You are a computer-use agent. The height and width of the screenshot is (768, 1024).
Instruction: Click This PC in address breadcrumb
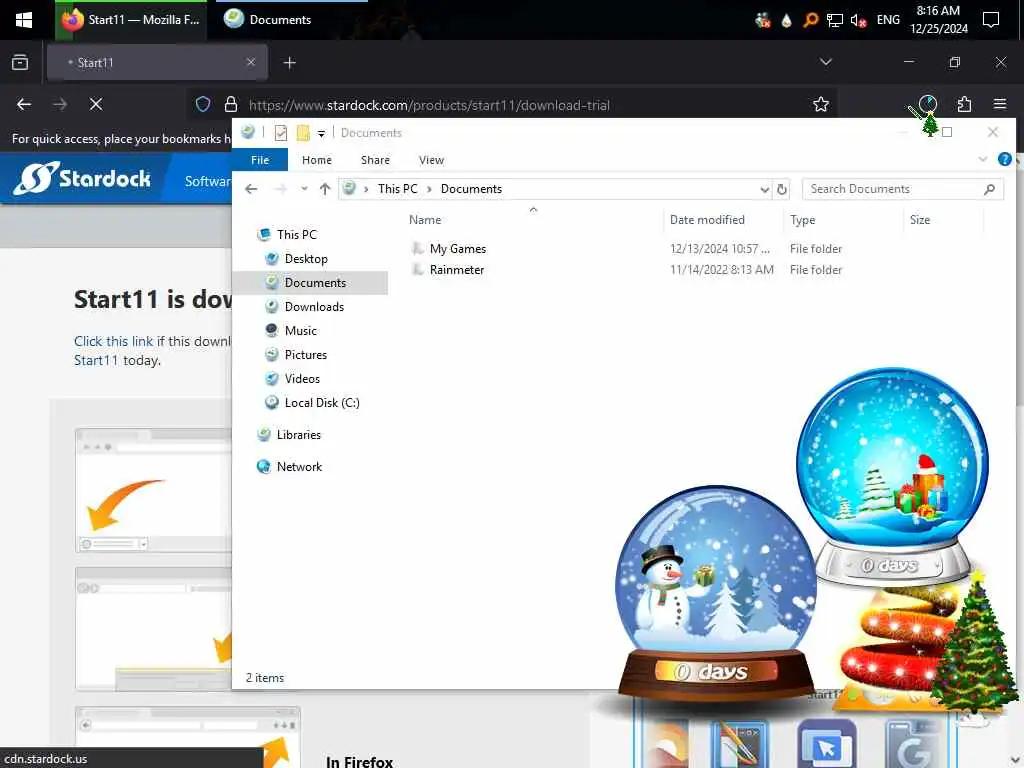tap(397, 189)
